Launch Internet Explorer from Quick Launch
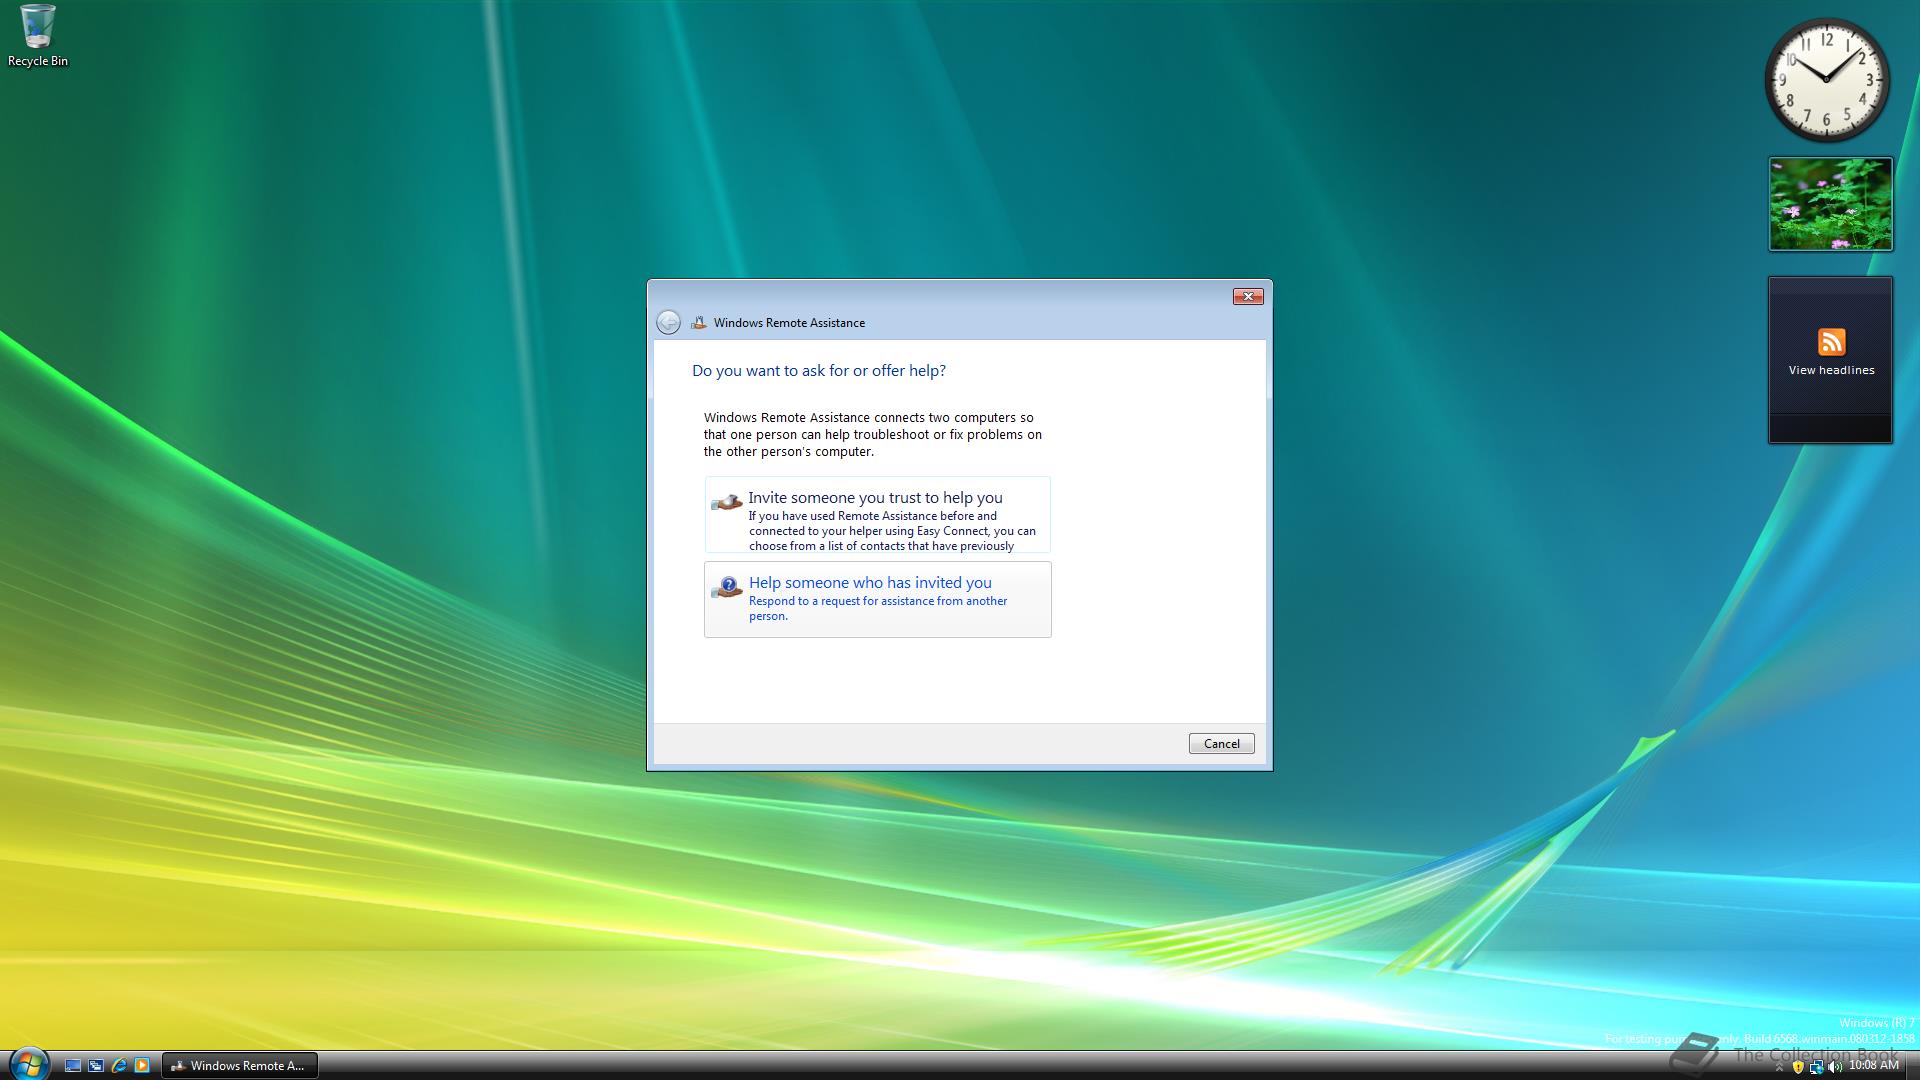The height and width of the screenshot is (1080, 1920). click(x=119, y=1066)
